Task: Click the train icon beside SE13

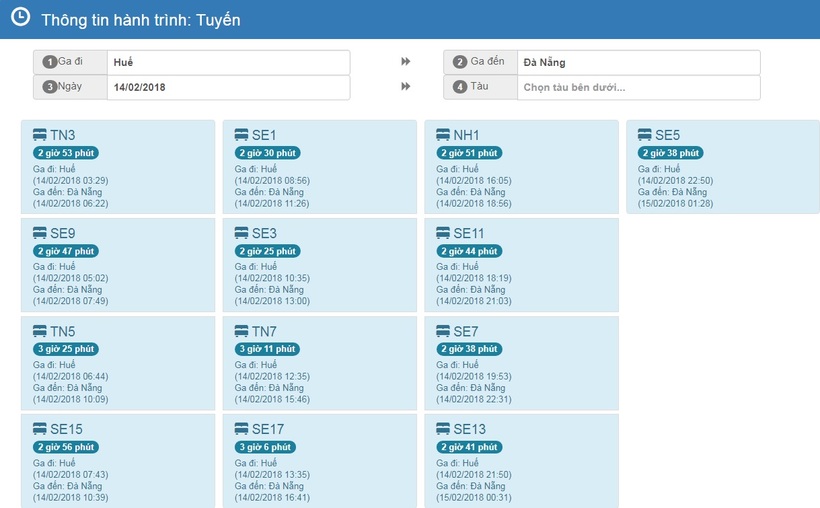Action: pos(443,429)
